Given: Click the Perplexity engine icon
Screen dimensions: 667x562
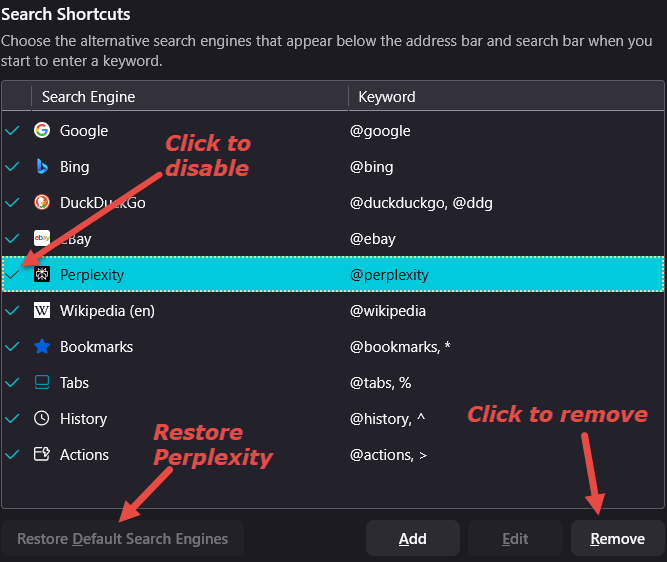Looking at the screenshot, I should (42, 275).
